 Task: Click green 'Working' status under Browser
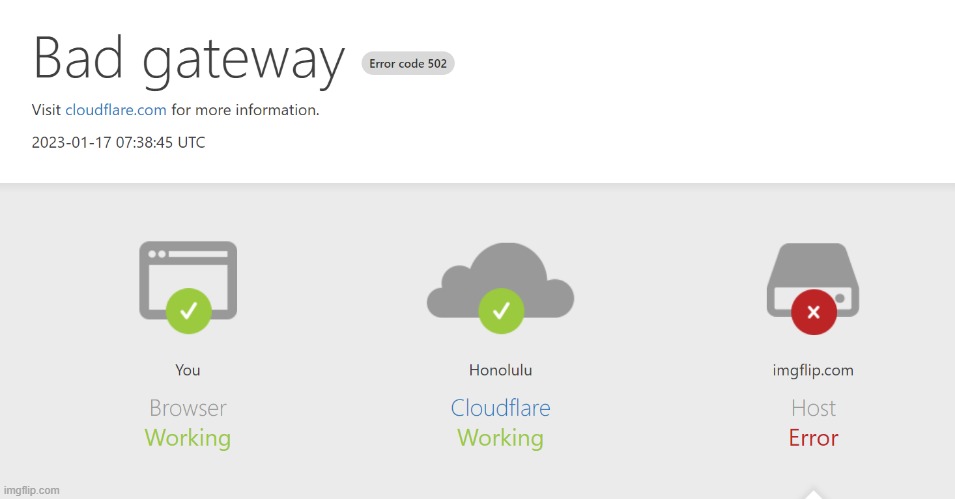pos(188,438)
